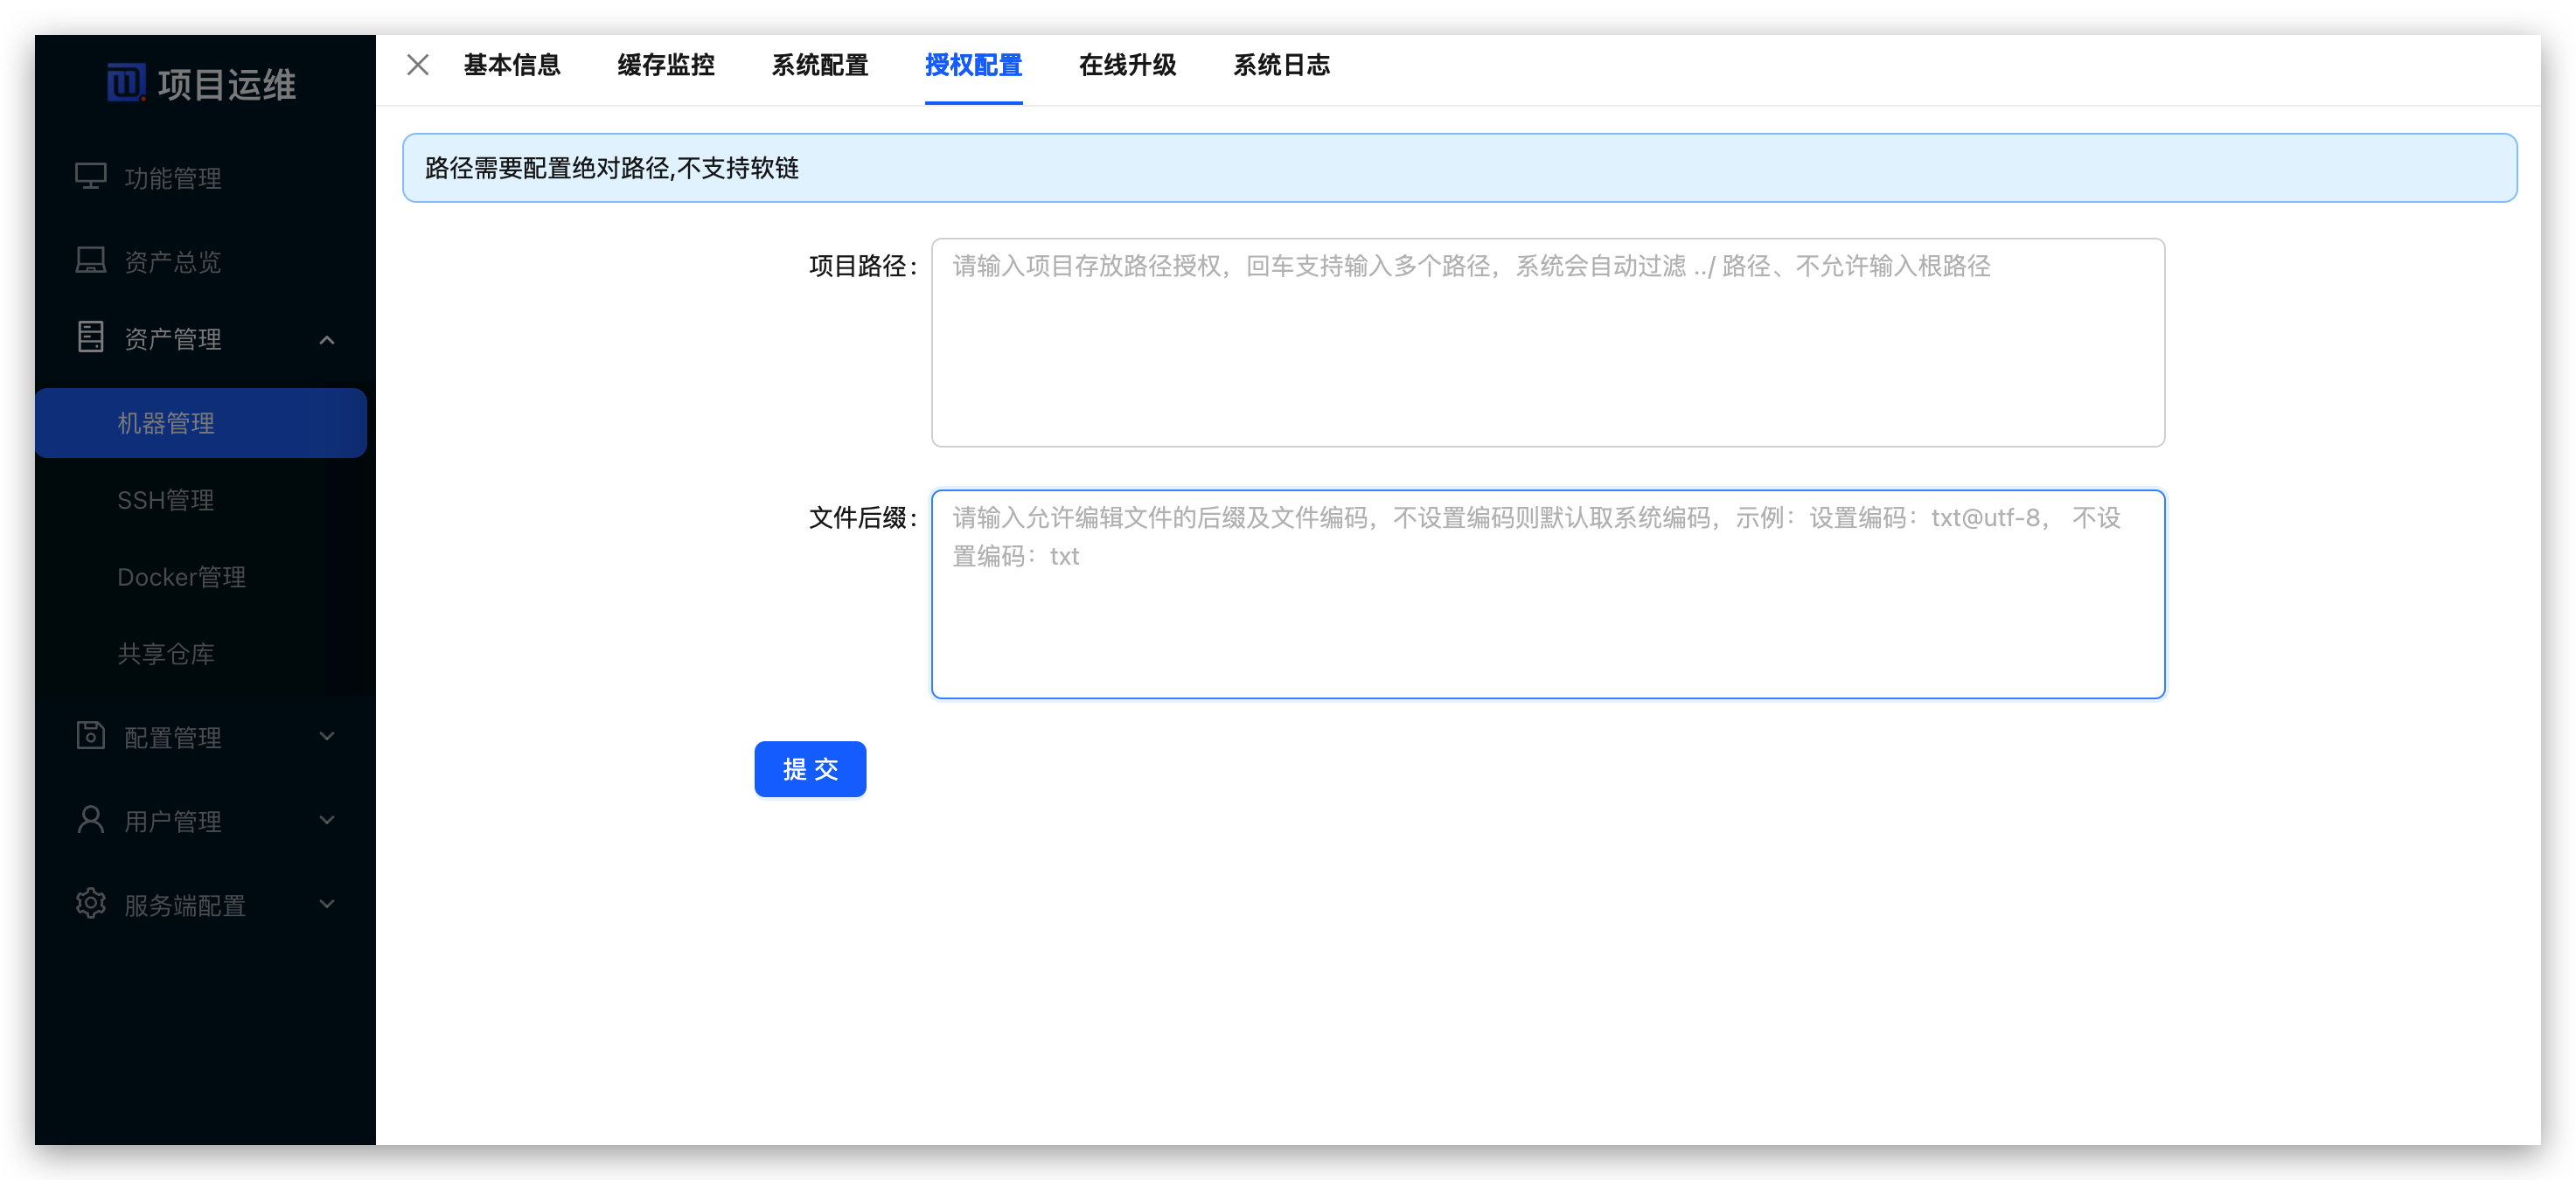Open the 缓存监控 tab
The width and height of the screenshot is (2576, 1180).
click(x=665, y=65)
